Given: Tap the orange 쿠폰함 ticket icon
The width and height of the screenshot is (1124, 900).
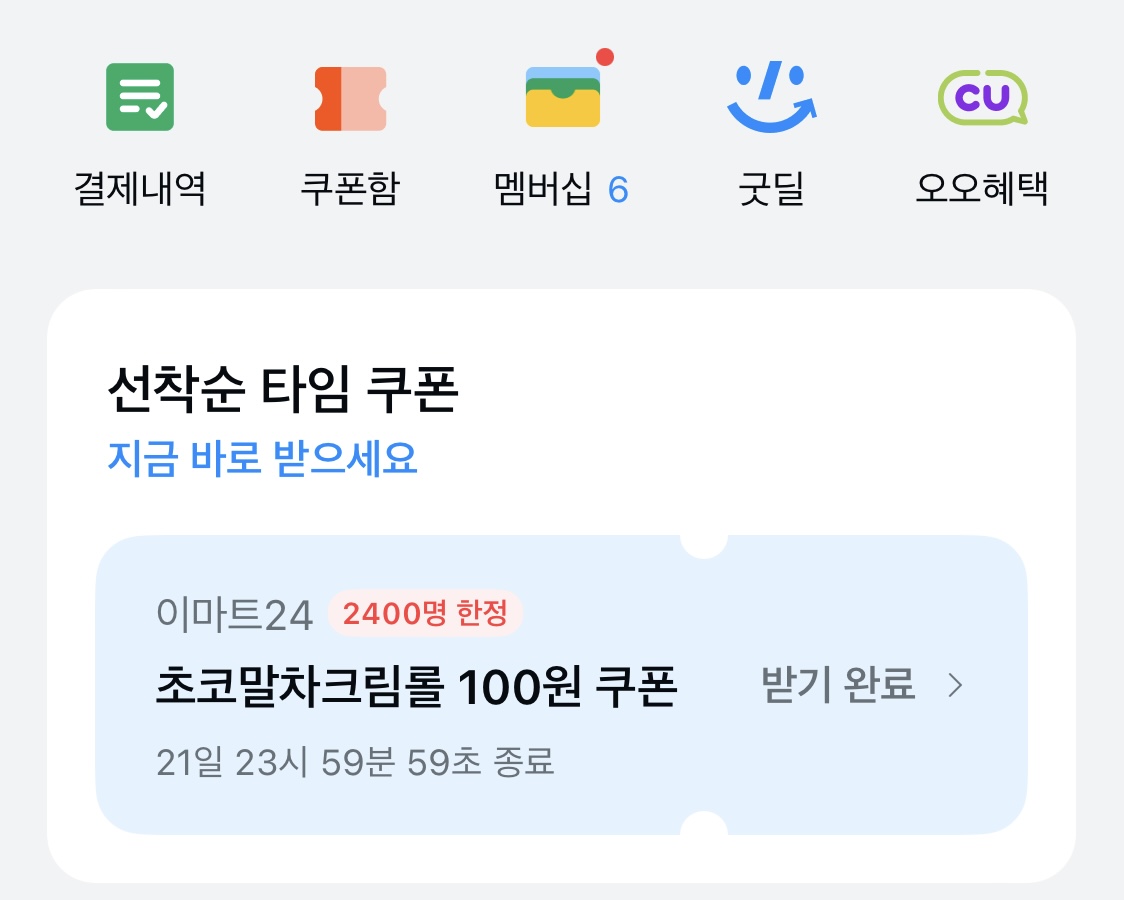Looking at the screenshot, I should pyautogui.click(x=351, y=99).
